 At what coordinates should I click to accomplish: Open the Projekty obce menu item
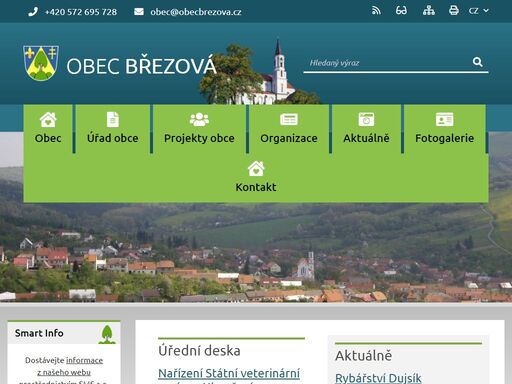point(199,129)
